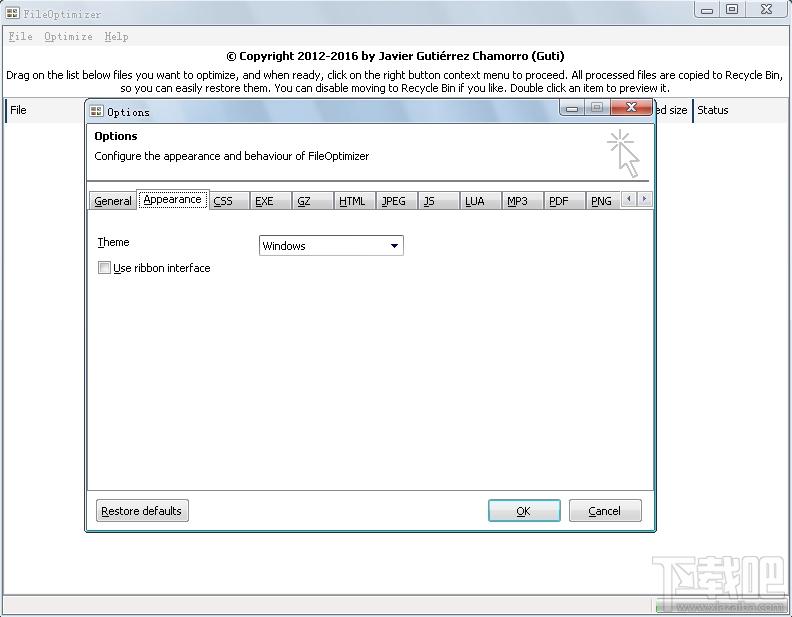
Task: Click the Options dialog title bar icon
Action: (96, 111)
